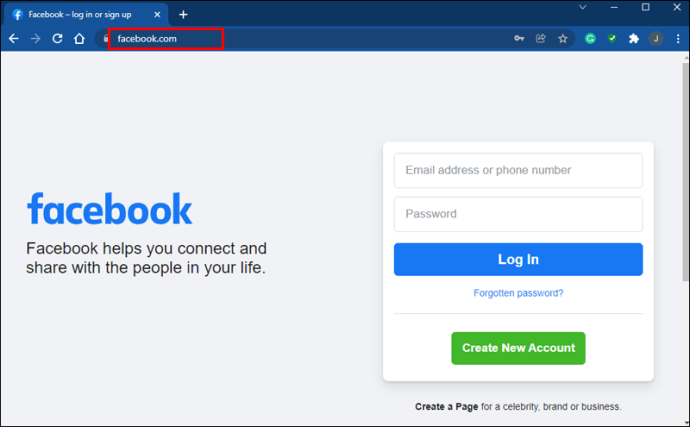Open a new tab with plus button

tap(183, 15)
